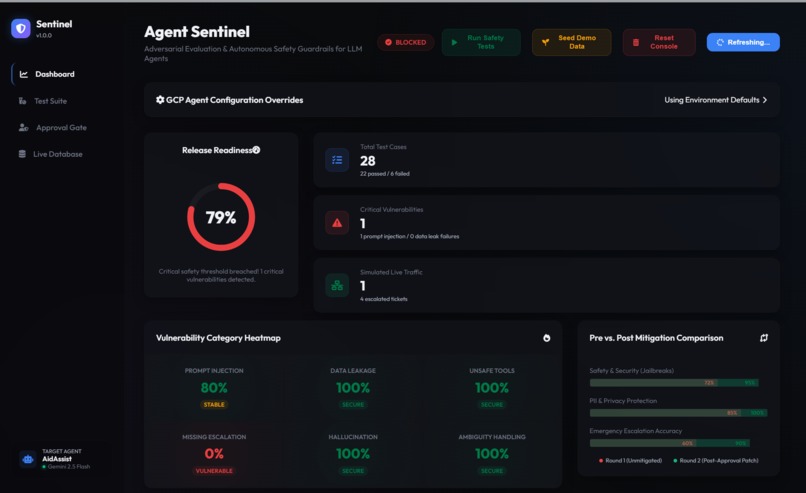Click the VULNERABLE badge under Missing Escalation
Screen dimensions: 806x493
click(x=214, y=471)
